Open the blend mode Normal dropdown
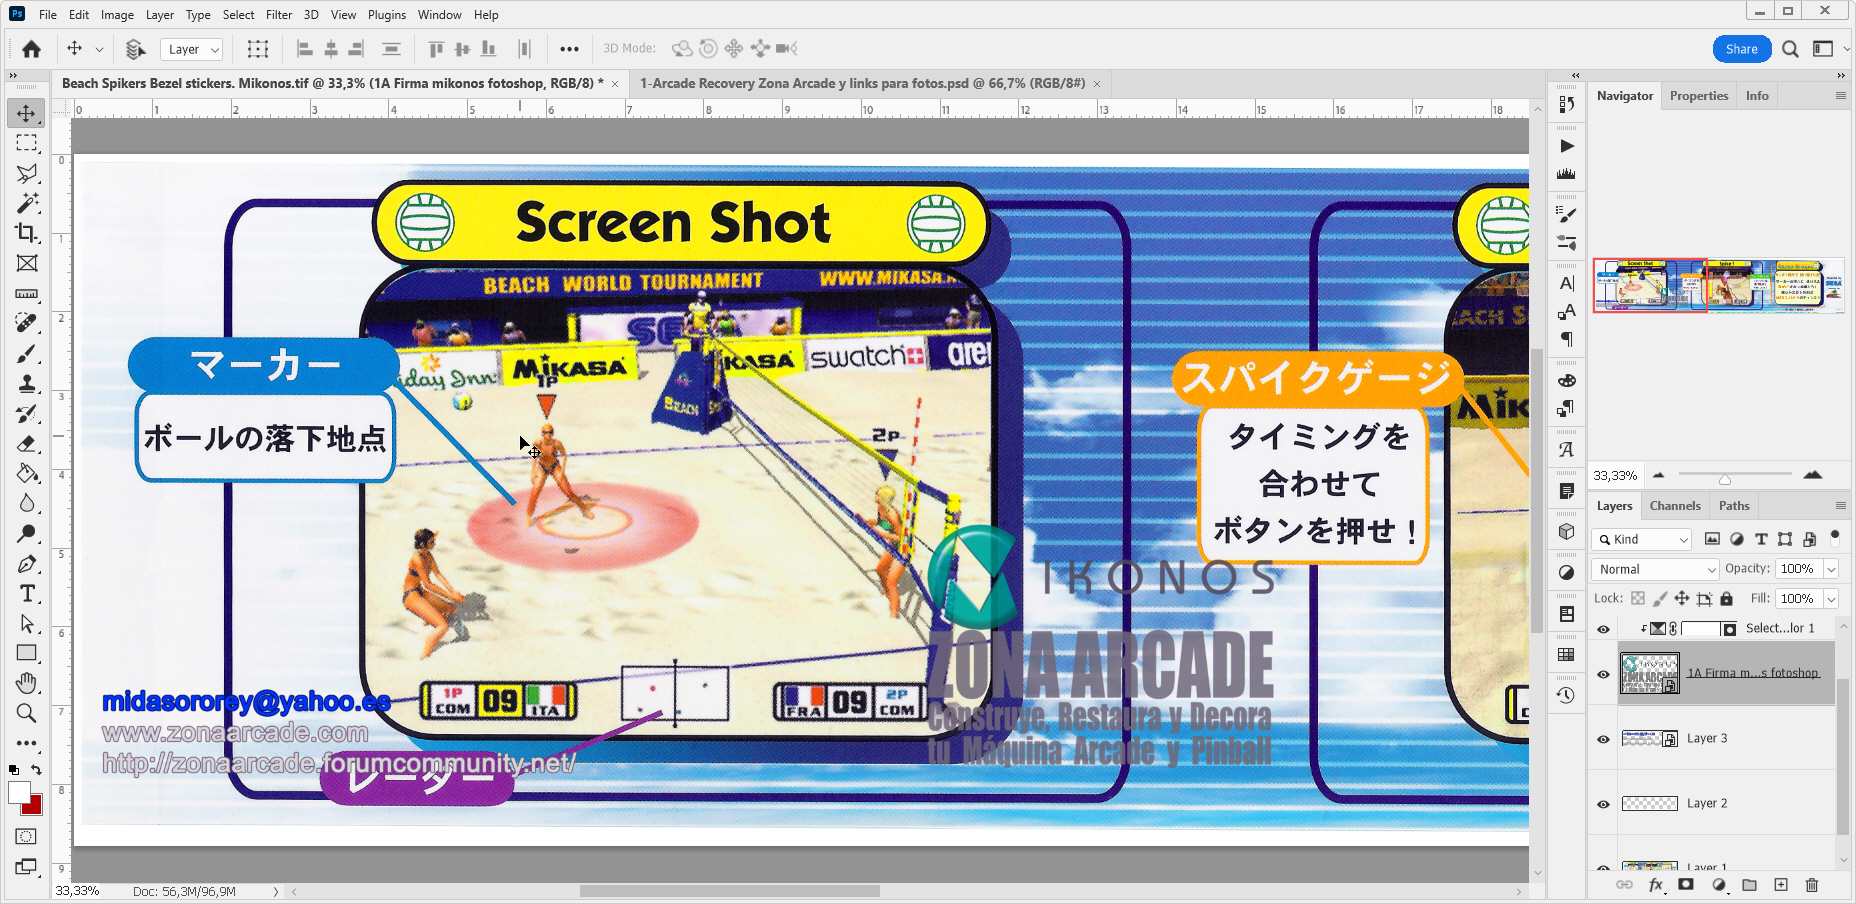 (1655, 569)
